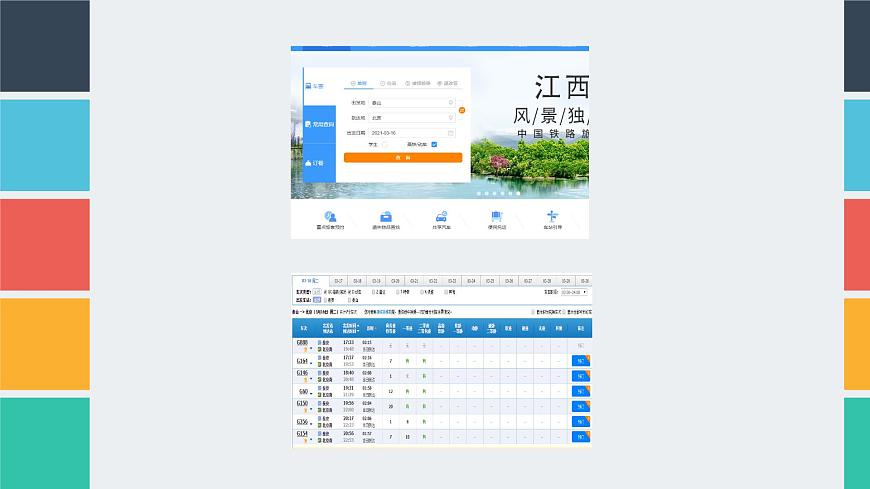Select the refund and change tab

click(448, 83)
